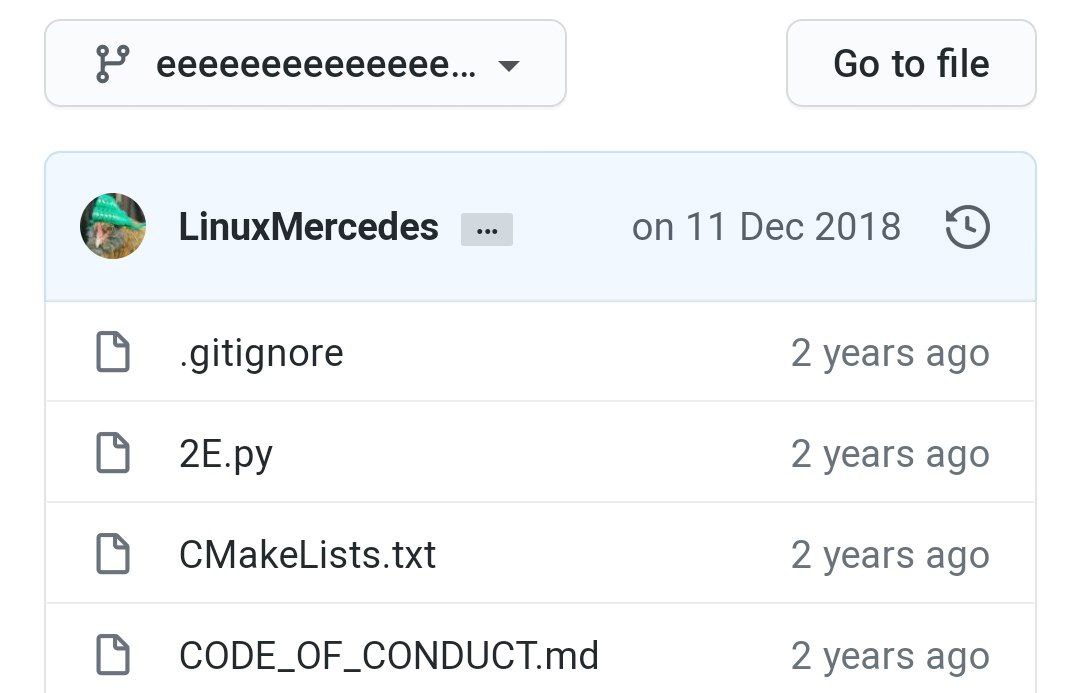This screenshot has height=693, width=1080.
Task: Open the CMakeLists.txt file
Action: (307, 555)
